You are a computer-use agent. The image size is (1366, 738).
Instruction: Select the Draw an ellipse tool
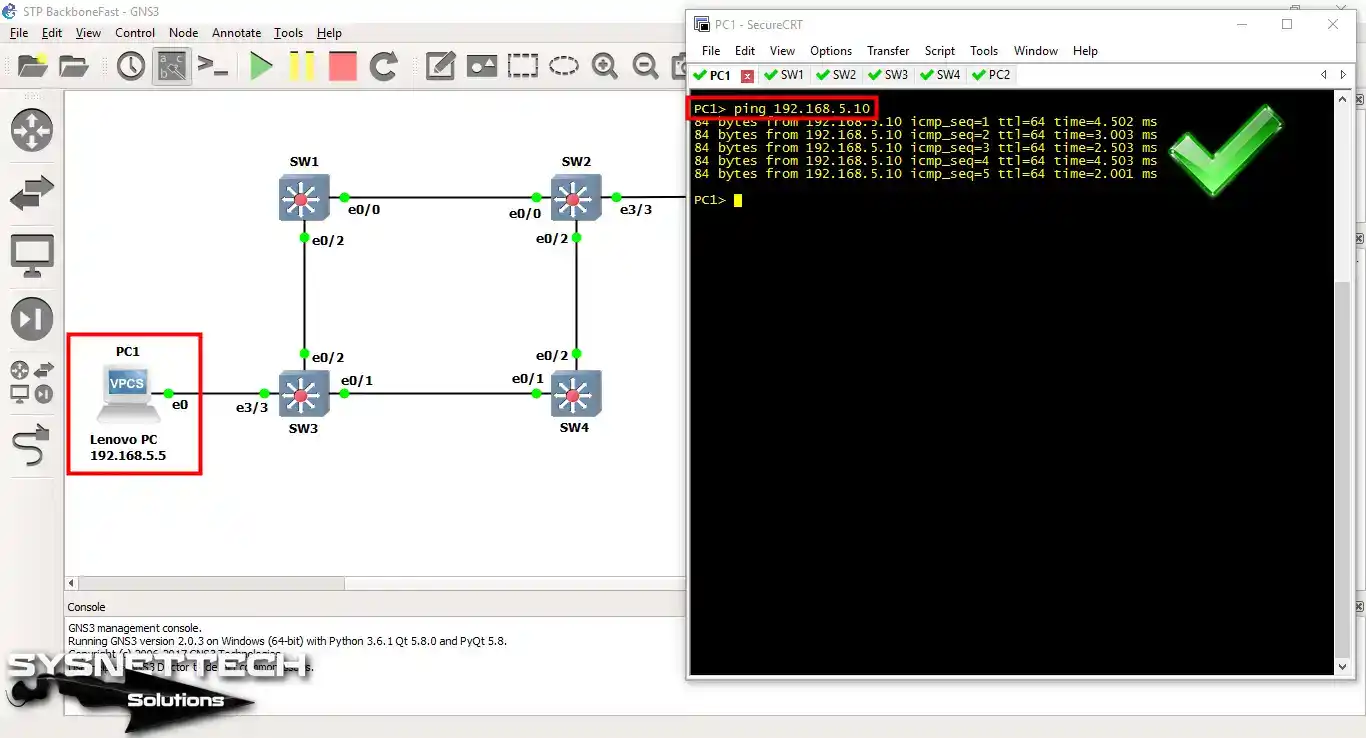click(x=564, y=67)
